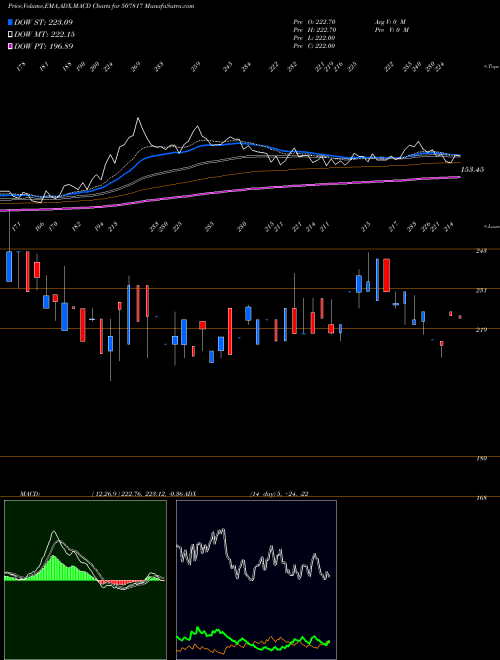The height and width of the screenshot is (660, 500).
Task: Click the magenta DOW PT legend swatch
Action: click(x=11, y=46)
